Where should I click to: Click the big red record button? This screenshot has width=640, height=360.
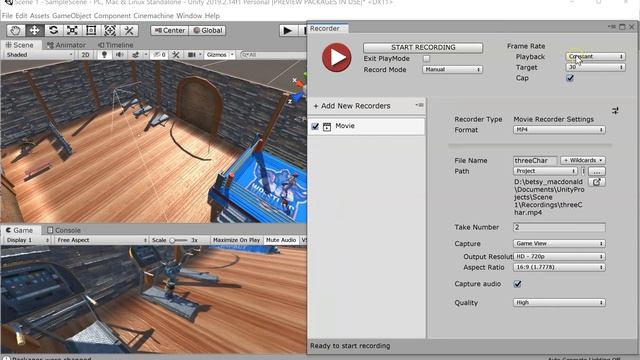coord(337,58)
